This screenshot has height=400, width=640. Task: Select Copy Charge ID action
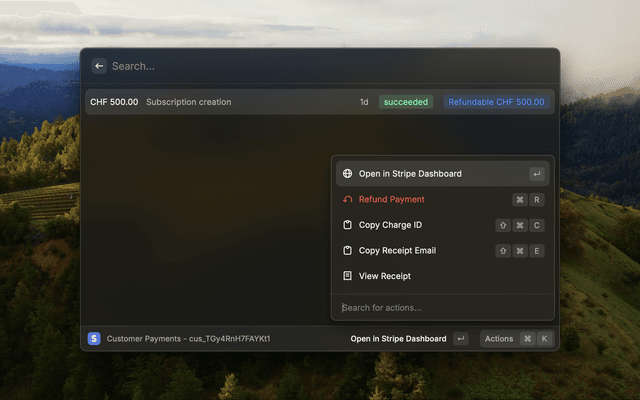pyautogui.click(x=442, y=225)
